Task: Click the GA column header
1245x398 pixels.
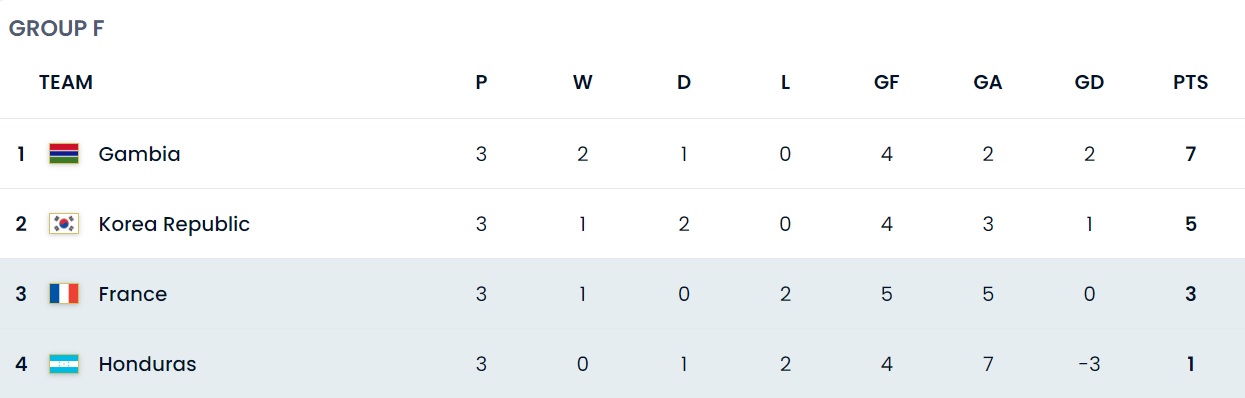Action: point(988,83)
